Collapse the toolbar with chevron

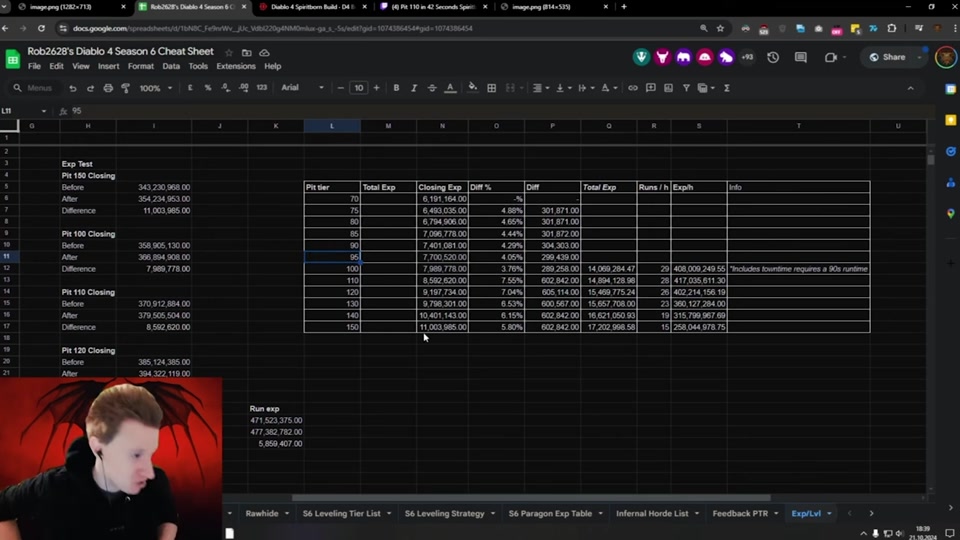click(x=910, y=88)
